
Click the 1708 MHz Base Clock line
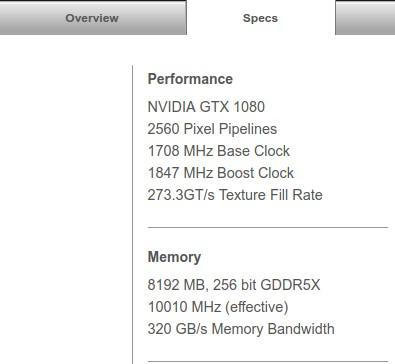click(x=219, y=151)
